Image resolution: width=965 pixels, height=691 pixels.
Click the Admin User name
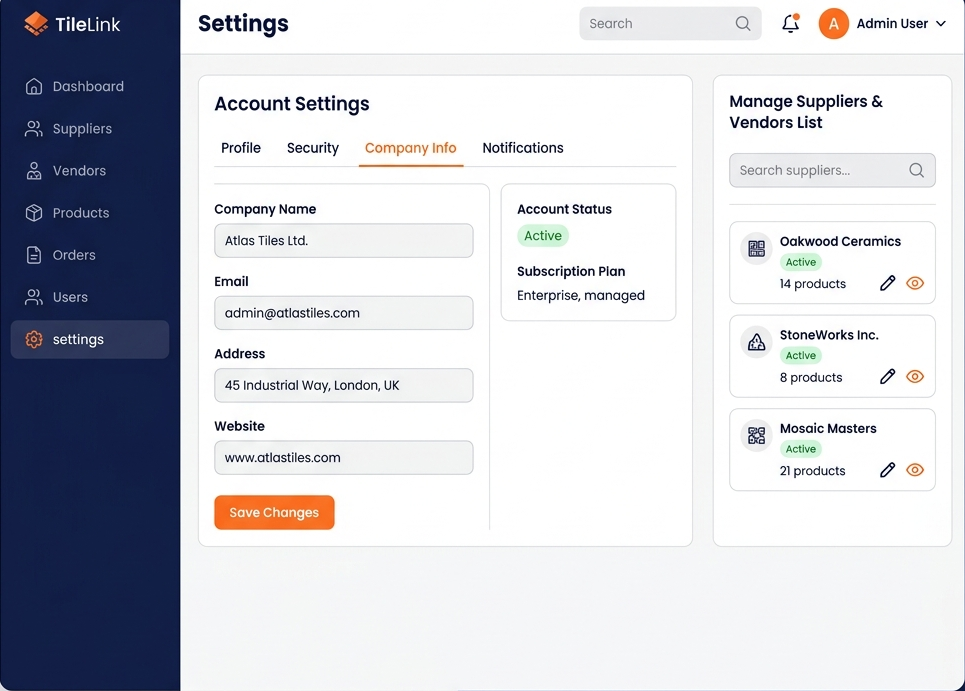(892, 23)
